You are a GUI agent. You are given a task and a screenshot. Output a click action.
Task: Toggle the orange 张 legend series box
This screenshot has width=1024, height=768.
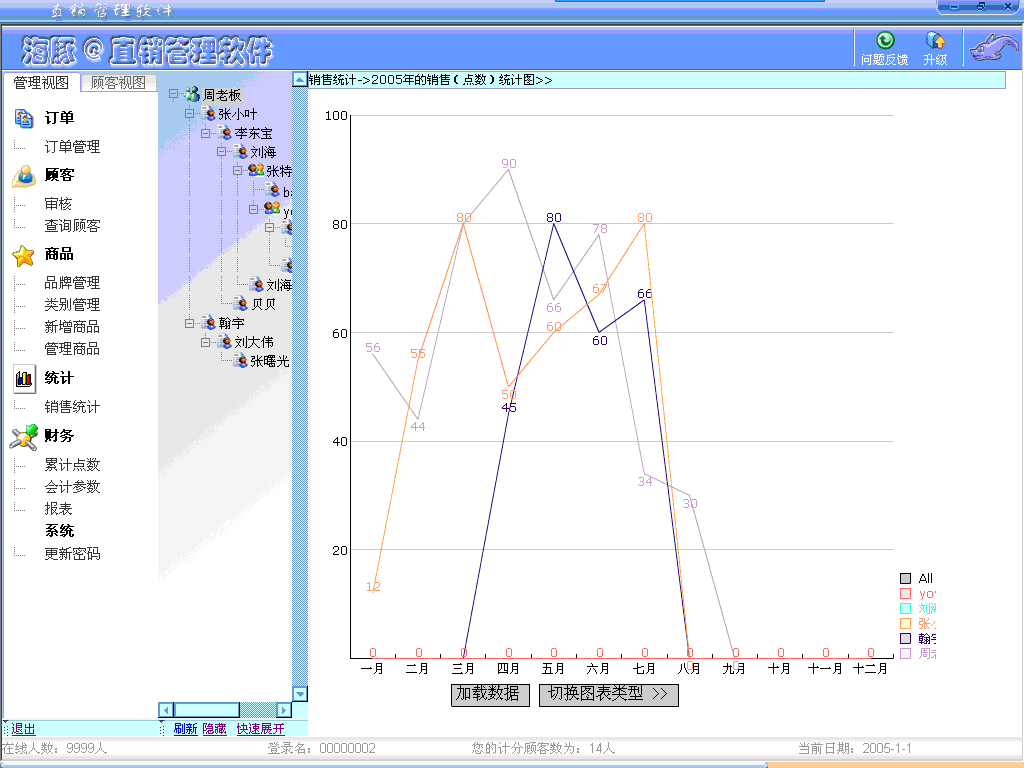click(905, 624)
